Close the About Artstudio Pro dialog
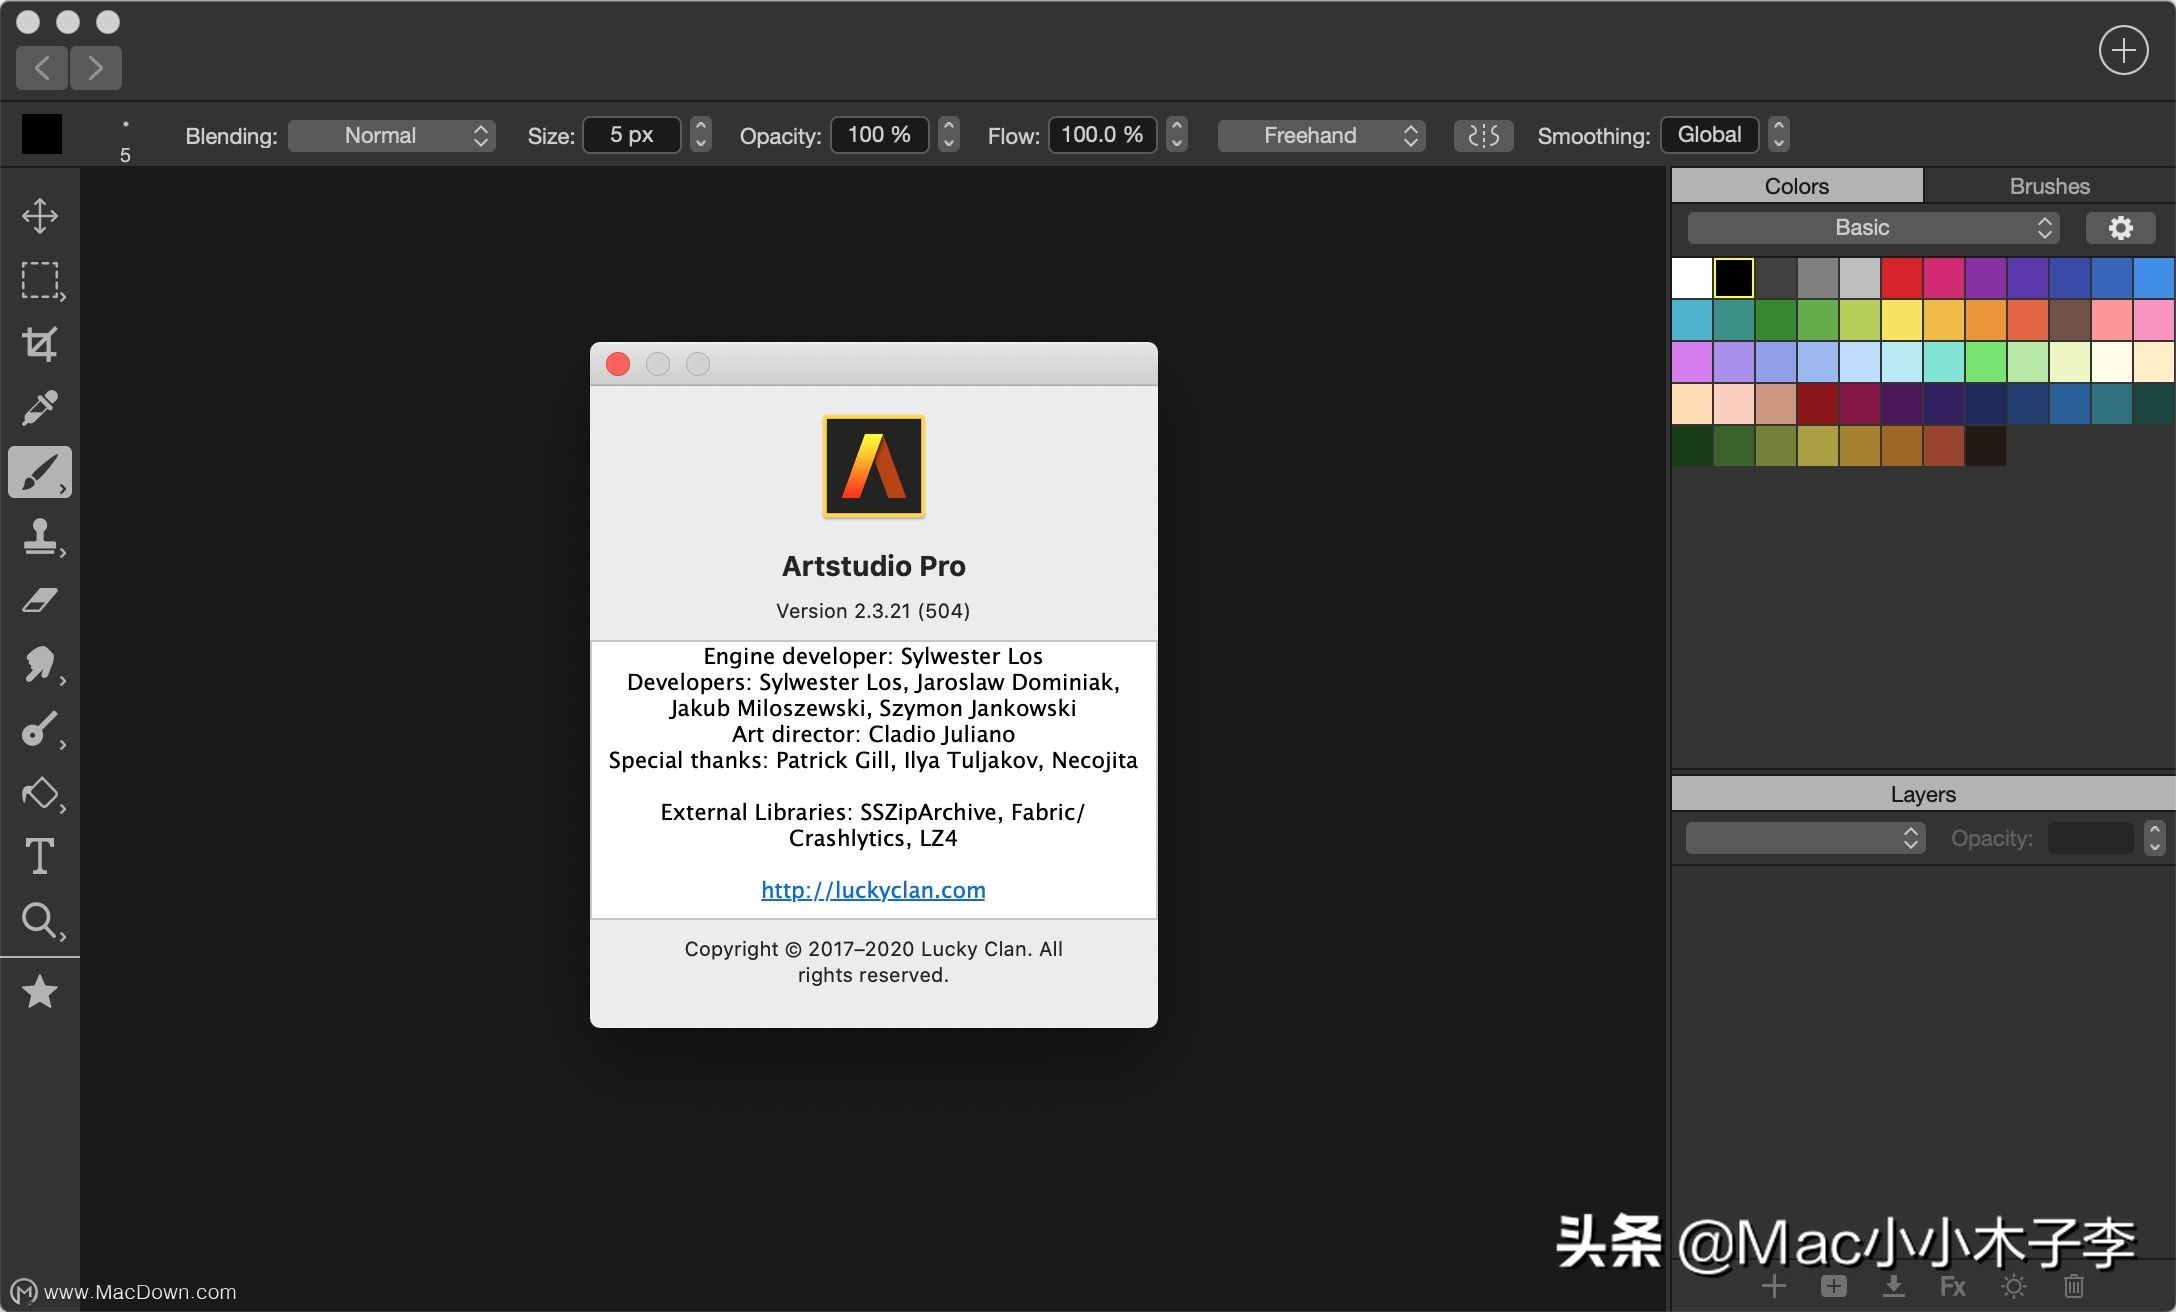The image size is (2176, 1312). point(618,364)
